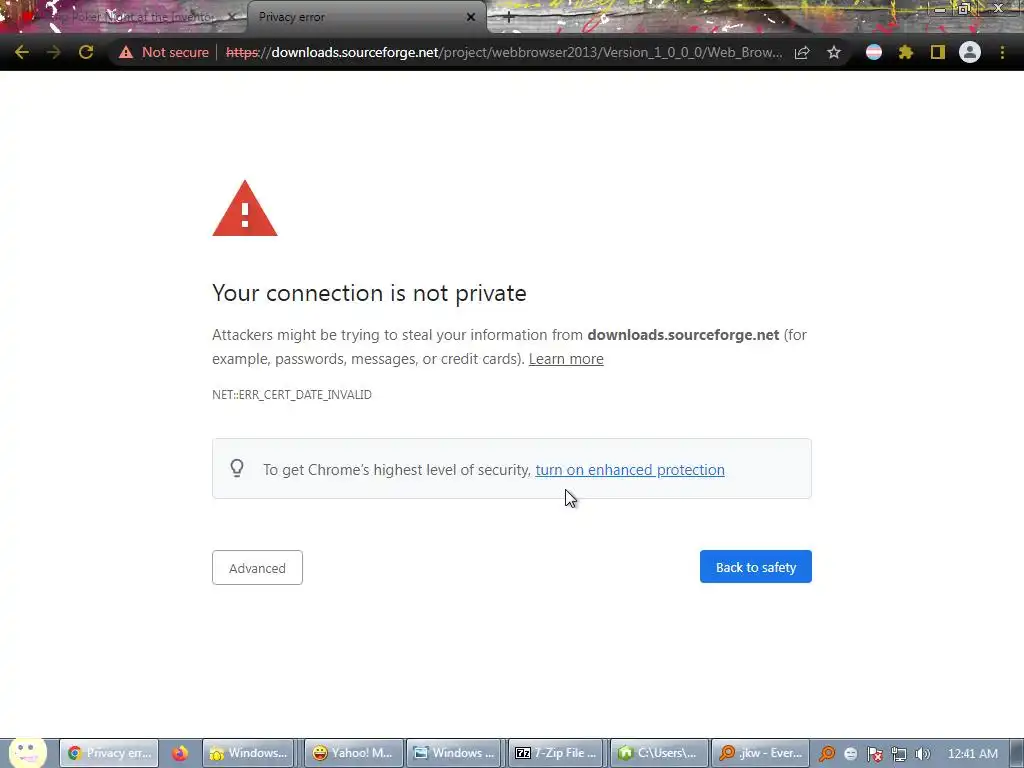The width and height of the screenshot is (1024, 768).
Task: Click the NET::ERR_CERT_DATE_INVALID error code
Action: click(x=292, y=394)
